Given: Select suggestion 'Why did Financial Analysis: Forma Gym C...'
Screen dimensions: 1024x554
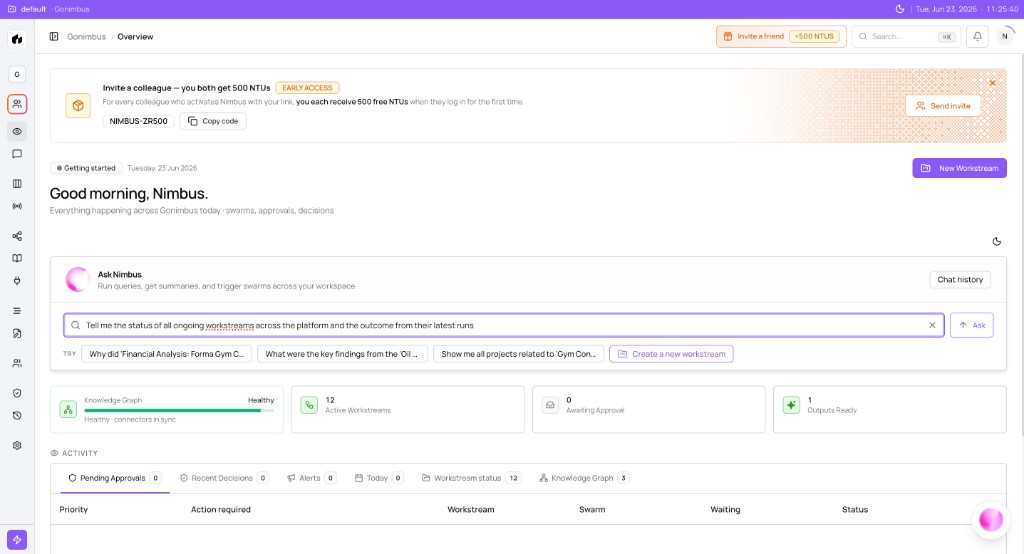Looking at the screenshot, I should (167, 354).
